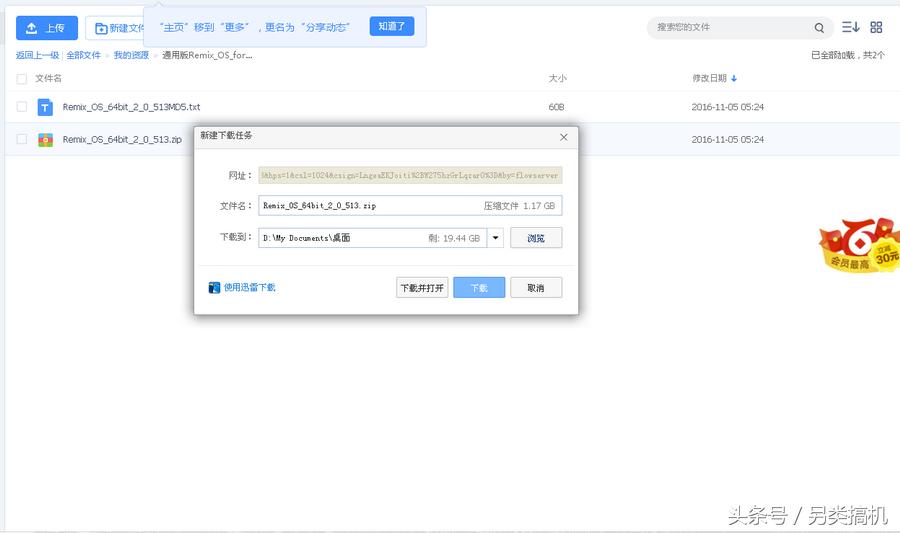Click the 新建文件夹 new folder button
The width and height of the screenshot is (900, 533).
(115, 28)
